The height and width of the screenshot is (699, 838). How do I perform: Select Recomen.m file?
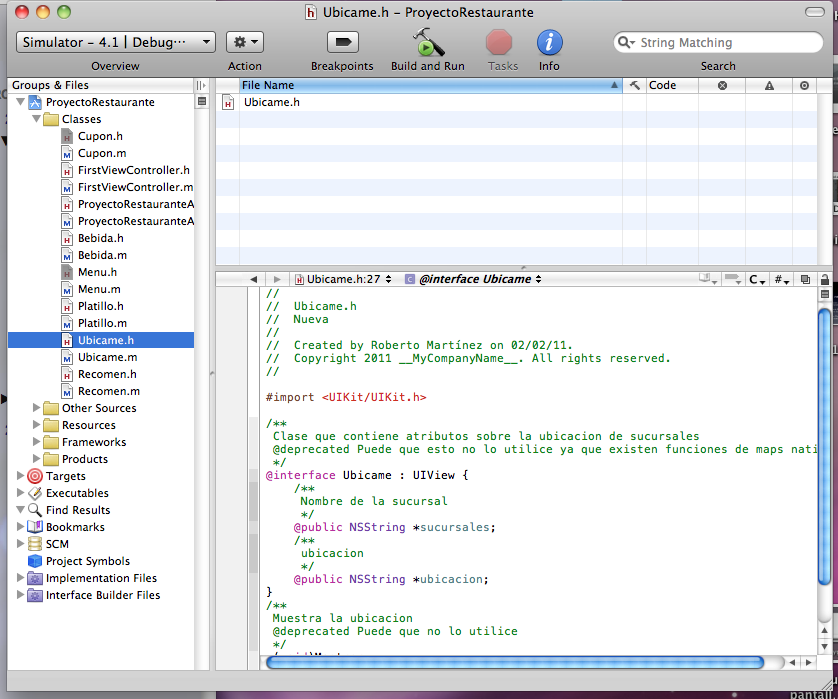(108, 392)
